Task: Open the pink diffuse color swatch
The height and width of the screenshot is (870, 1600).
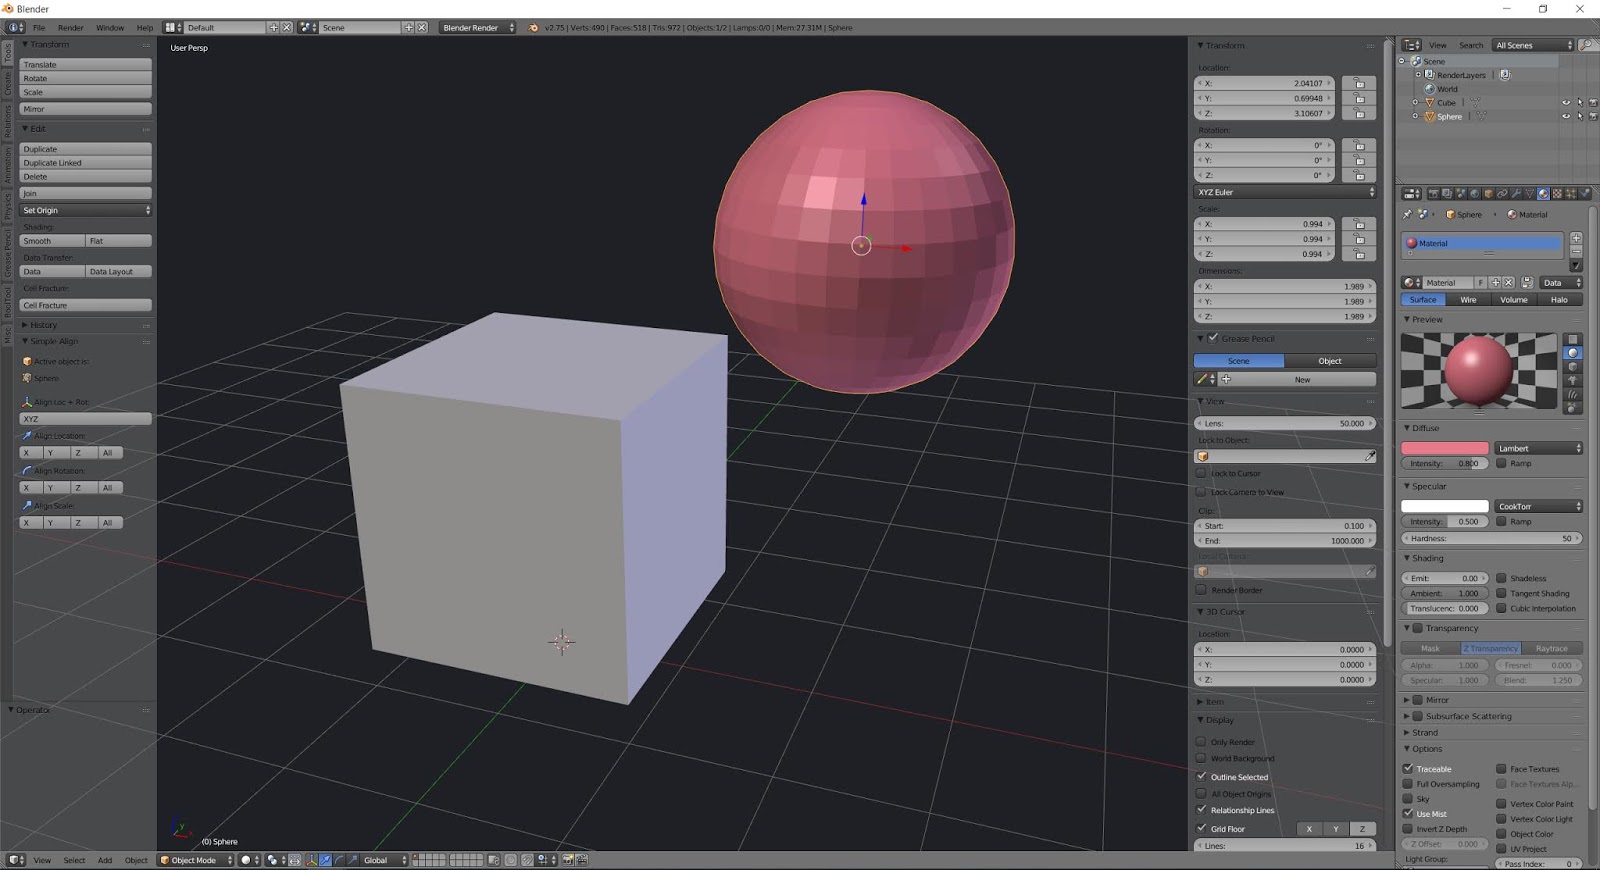Action: click(x=1445, y=448)
